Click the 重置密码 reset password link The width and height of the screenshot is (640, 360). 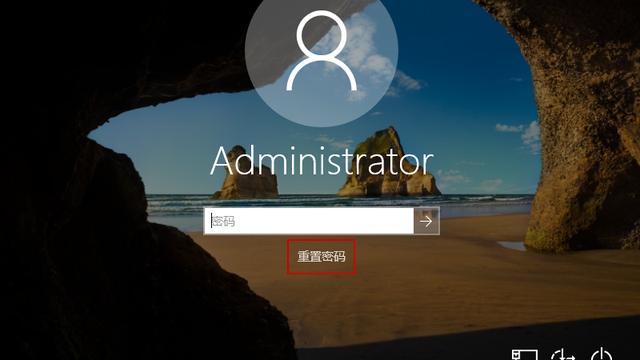pos(321,257)
